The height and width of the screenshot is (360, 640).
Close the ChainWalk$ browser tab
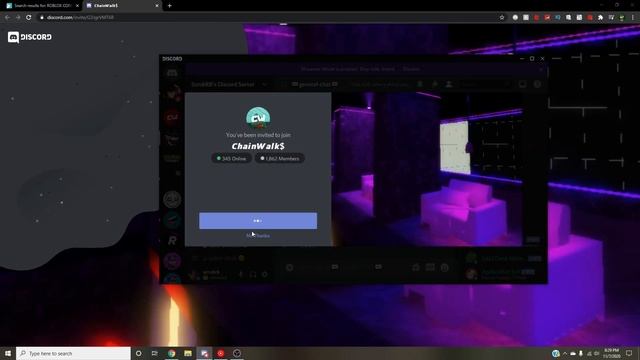pyautogui.click(x=157, y=6)
